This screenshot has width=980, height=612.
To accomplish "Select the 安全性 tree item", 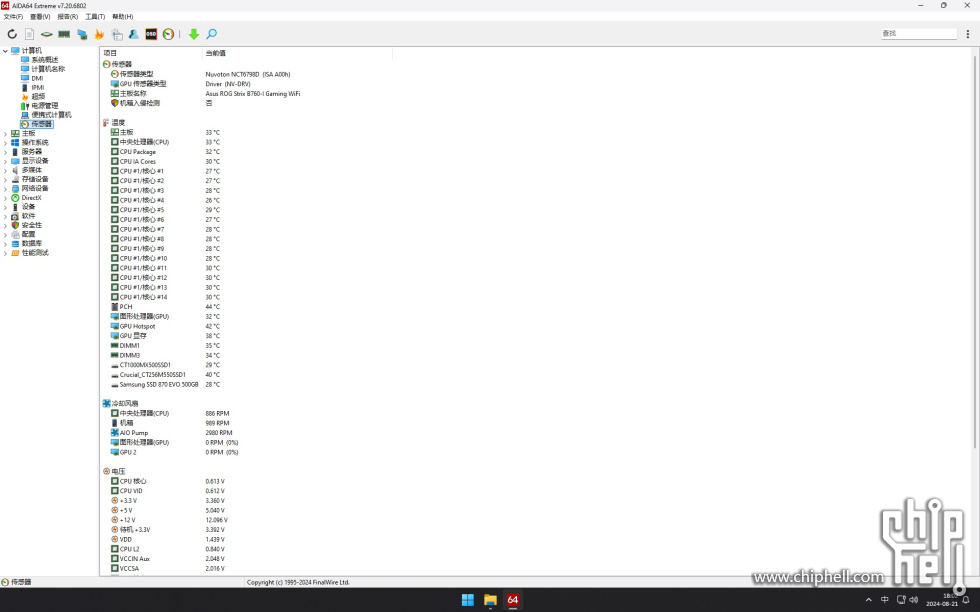I will pyautogui.click(x=32, y=225).
